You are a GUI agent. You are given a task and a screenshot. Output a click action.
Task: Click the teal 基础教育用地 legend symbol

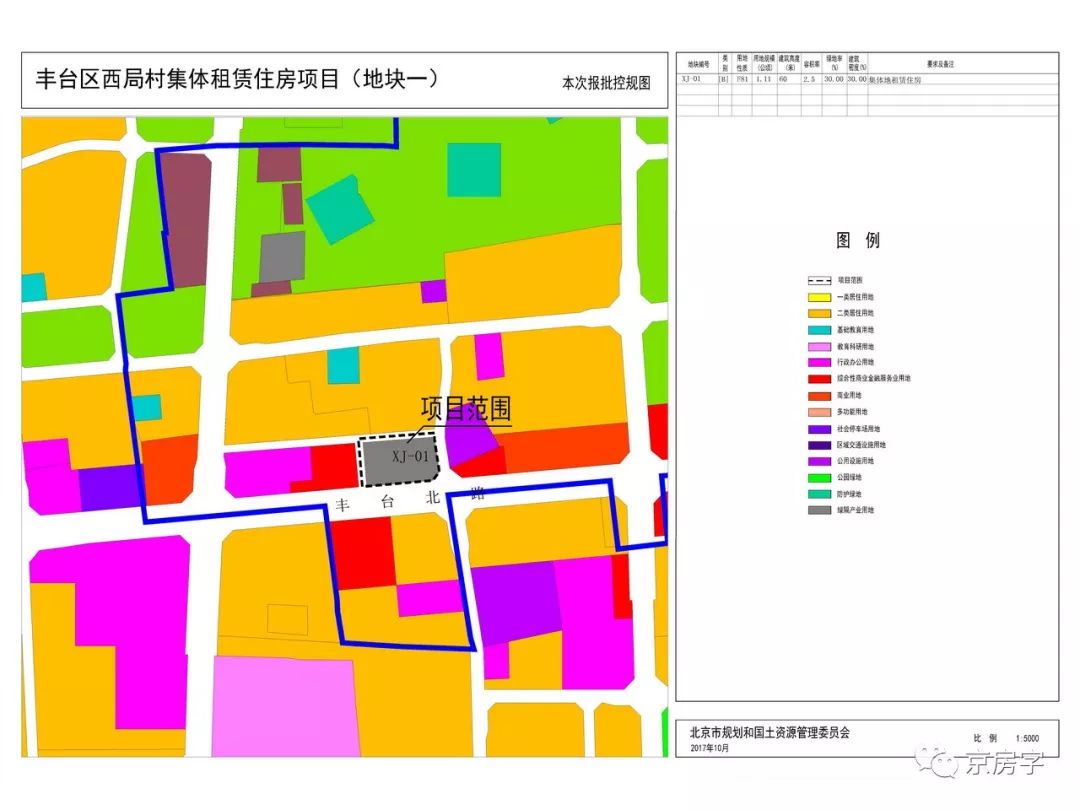click(818, 329)
